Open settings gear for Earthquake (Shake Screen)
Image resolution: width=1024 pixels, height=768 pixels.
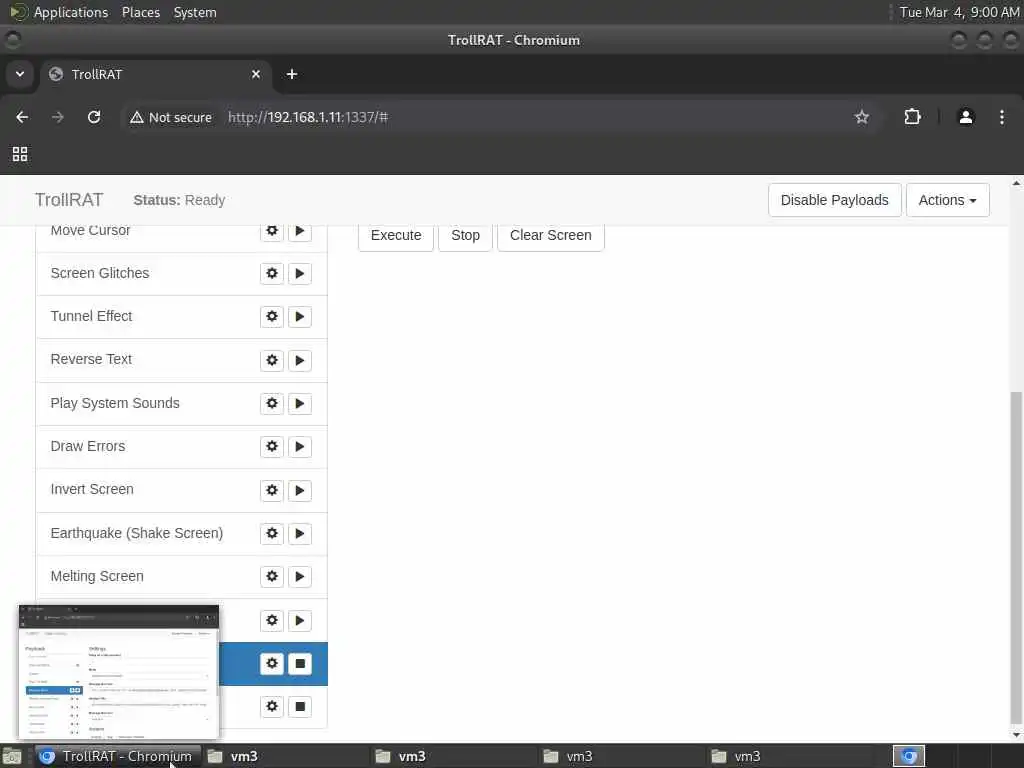(x=272, y=533)
